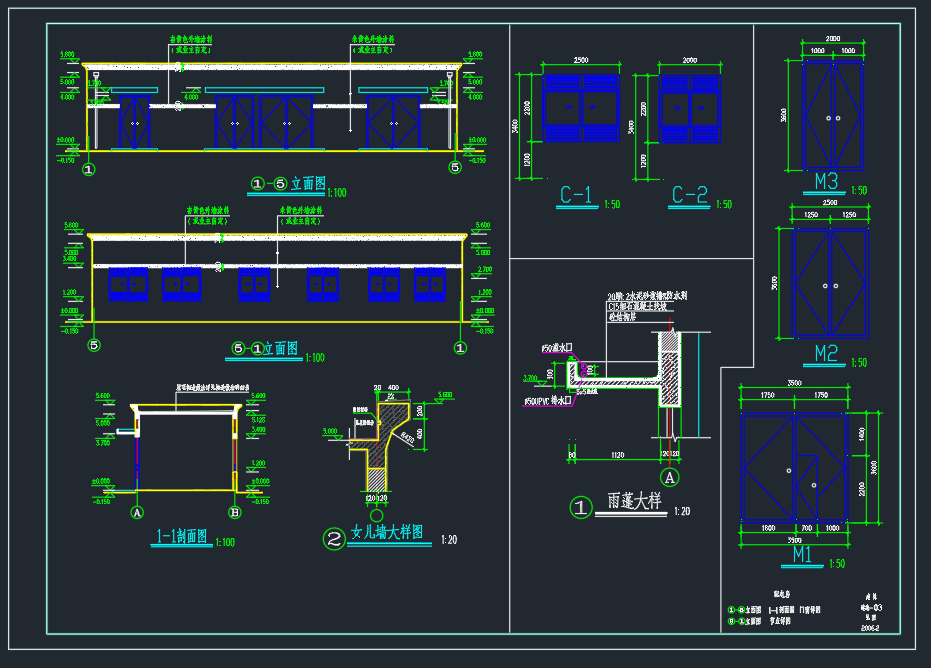This screenshot has height=668, width=931.
Task: Select the ①-⑤ elevation title text
Action: [x=287, y=184]
